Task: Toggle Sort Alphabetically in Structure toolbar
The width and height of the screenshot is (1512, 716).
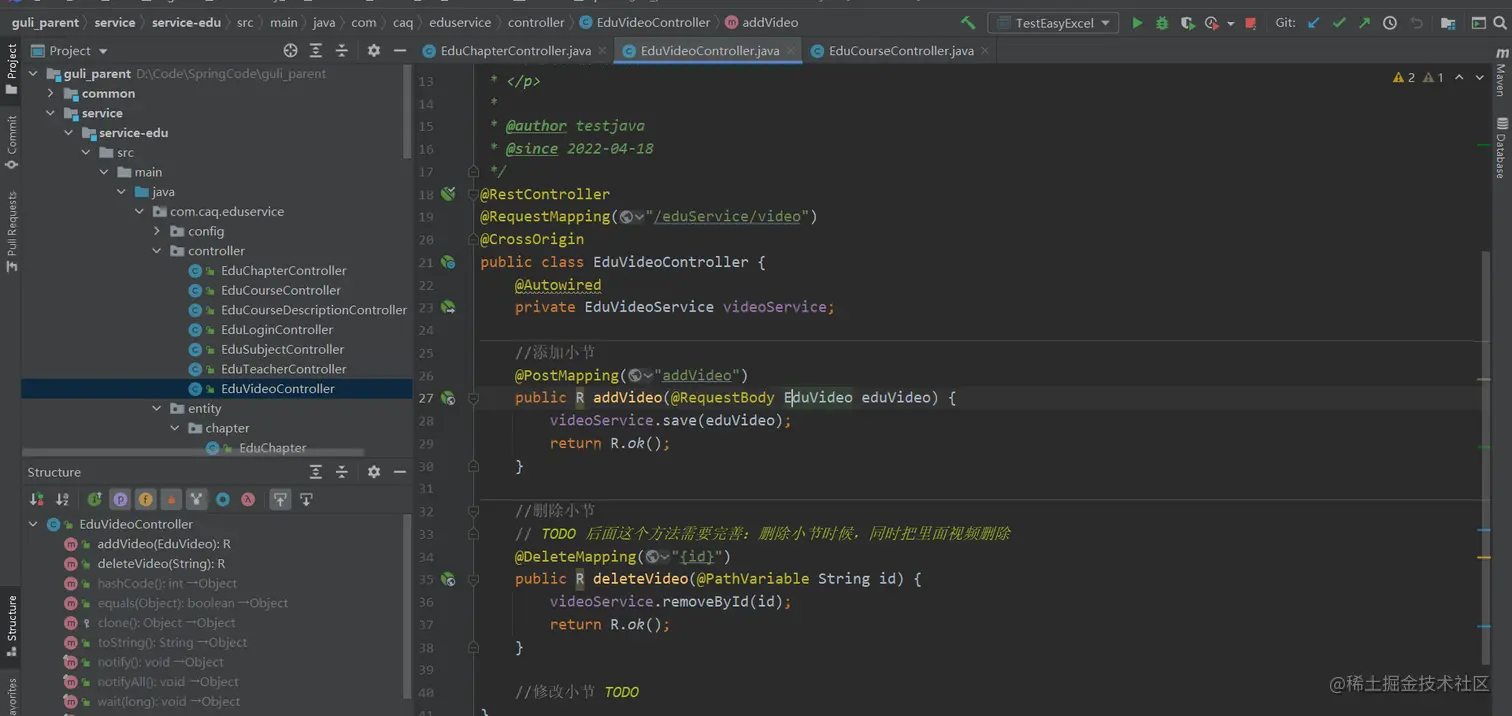Action: coord(62,499)
